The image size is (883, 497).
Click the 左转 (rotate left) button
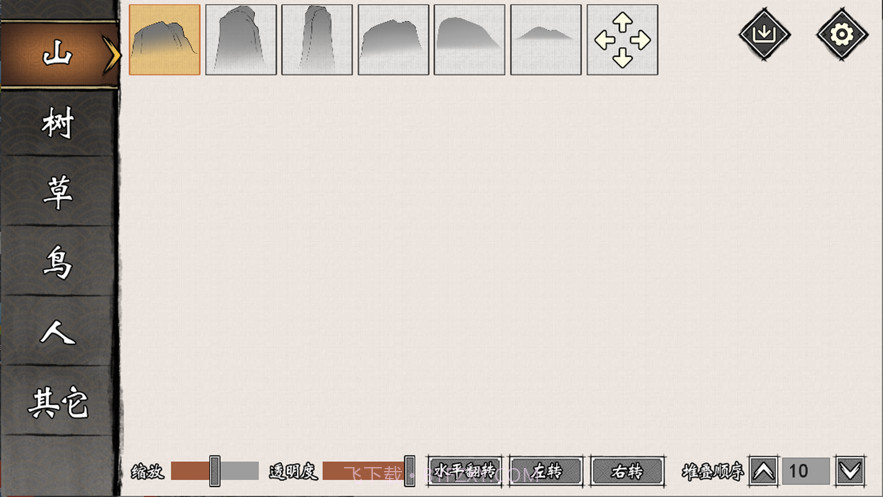[x=546, y=471]
